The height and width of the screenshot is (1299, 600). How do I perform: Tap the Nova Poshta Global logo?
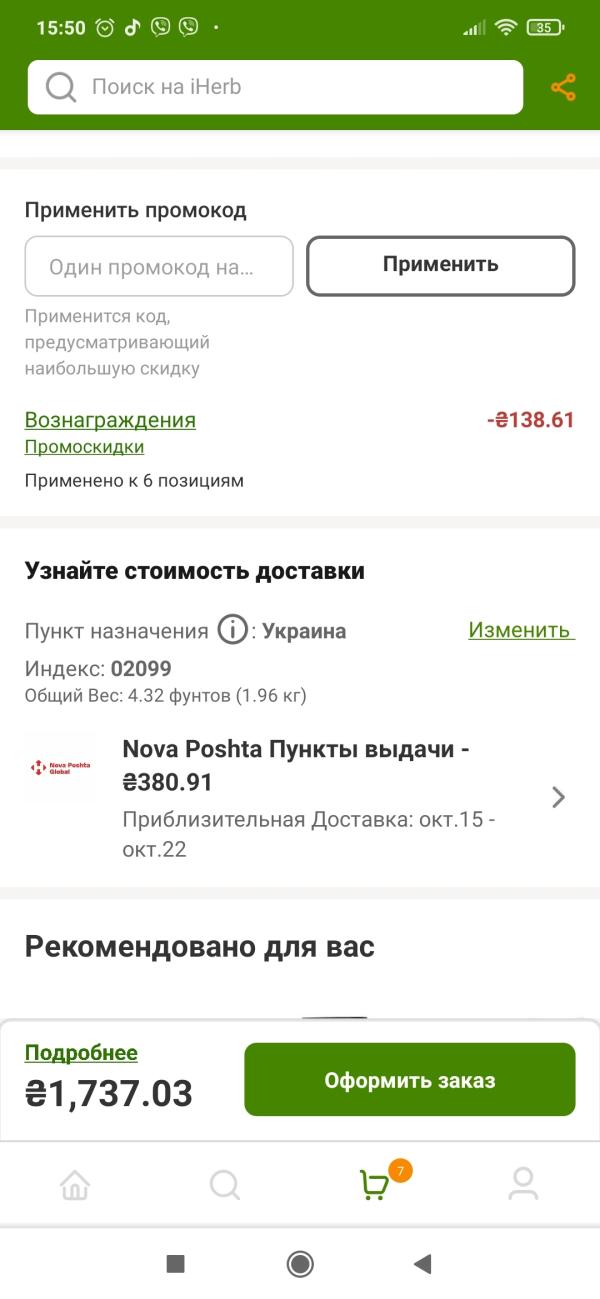[60, 767]
